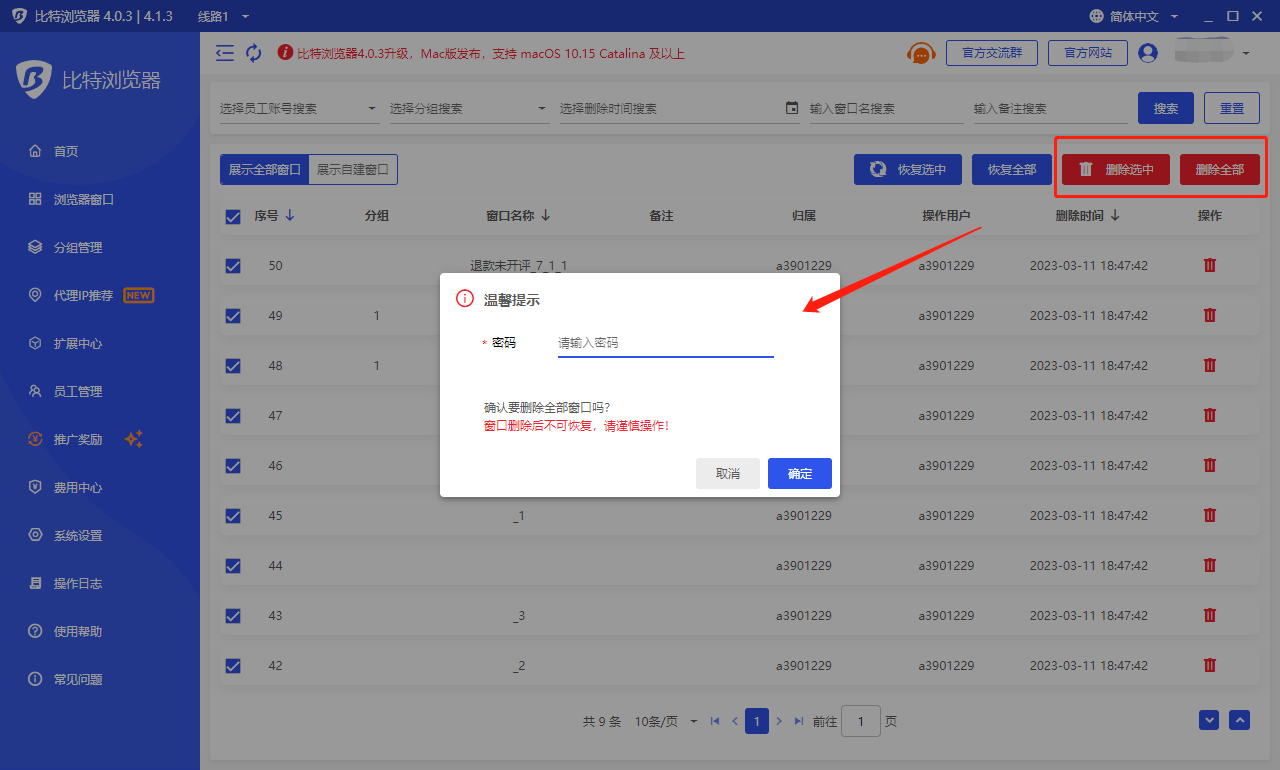Open the 选择分组搜索 dropdown

[470, 108]
